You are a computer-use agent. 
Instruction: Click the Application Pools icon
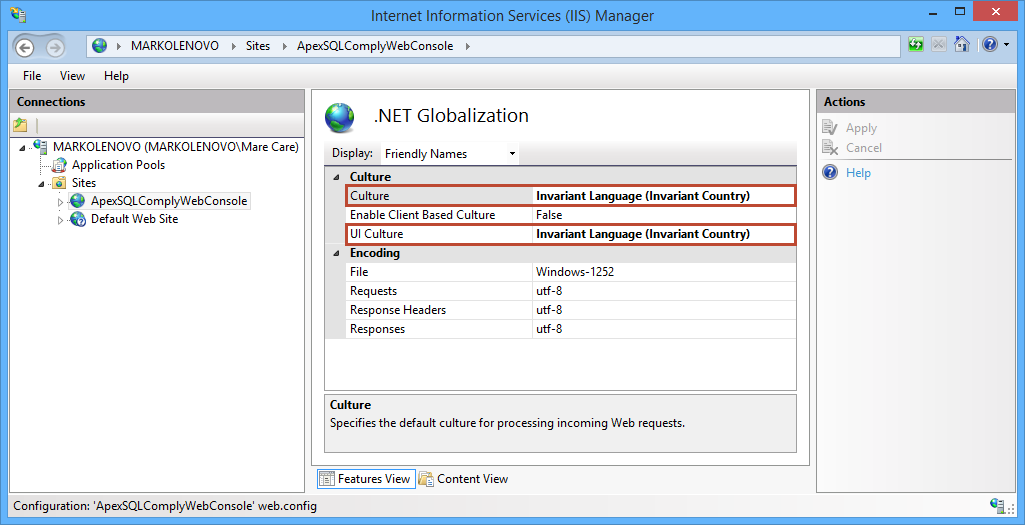[x=59, y=165]
